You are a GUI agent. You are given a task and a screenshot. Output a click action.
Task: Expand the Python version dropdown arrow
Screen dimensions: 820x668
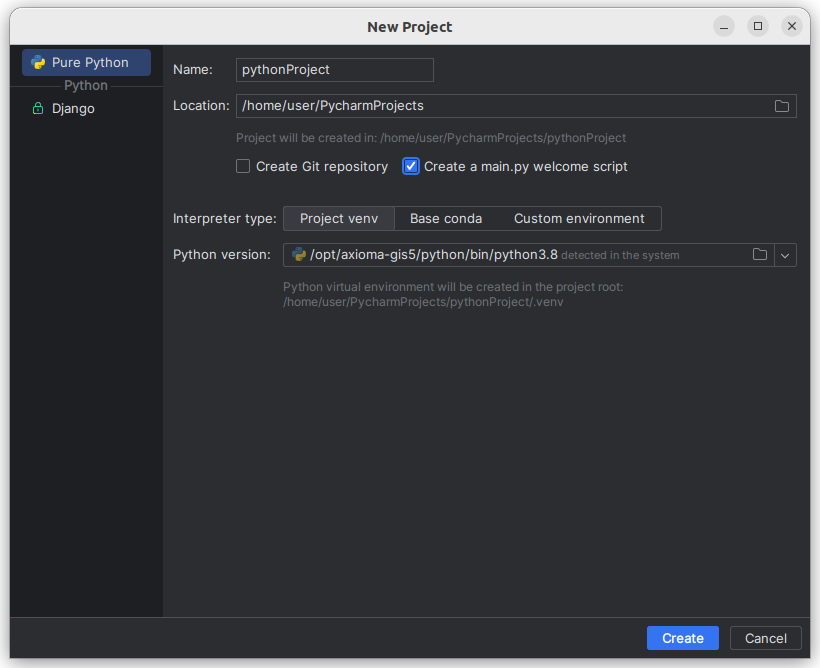point(785,255)
